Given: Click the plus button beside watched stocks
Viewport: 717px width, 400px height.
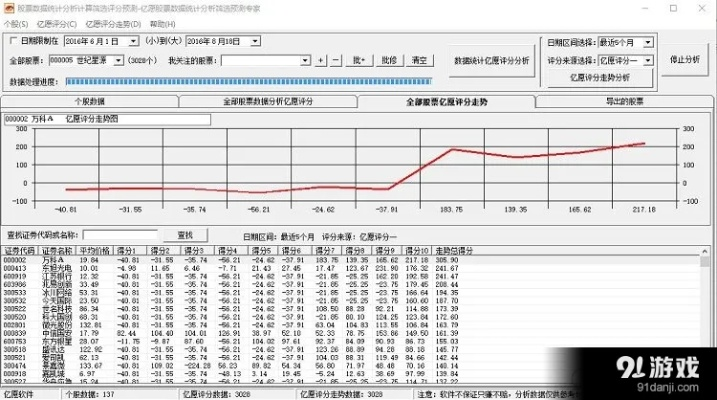Looking at the screenshot, I should point(321,60).
